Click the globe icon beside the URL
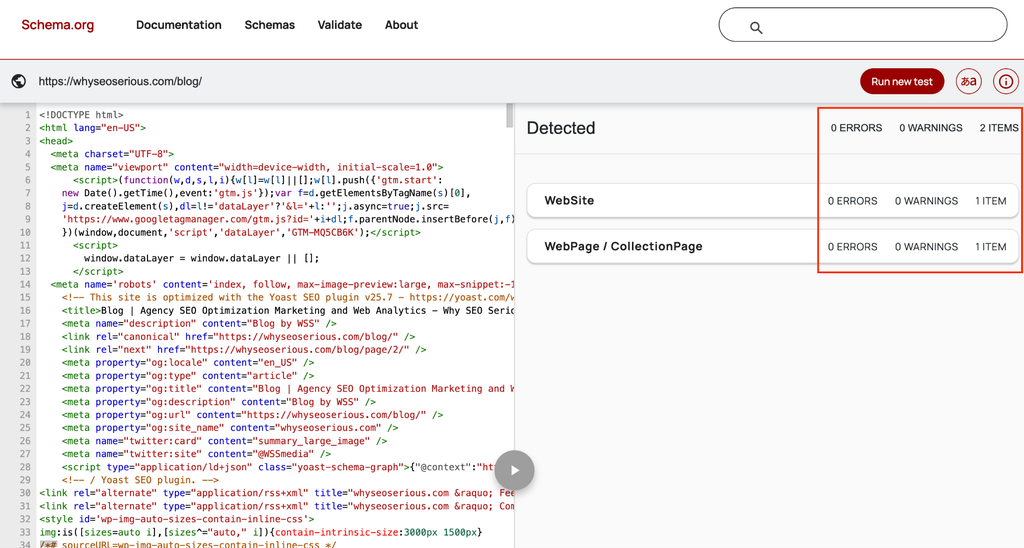The width and height of the screenshot is (1024, 548). click(19, 81)
